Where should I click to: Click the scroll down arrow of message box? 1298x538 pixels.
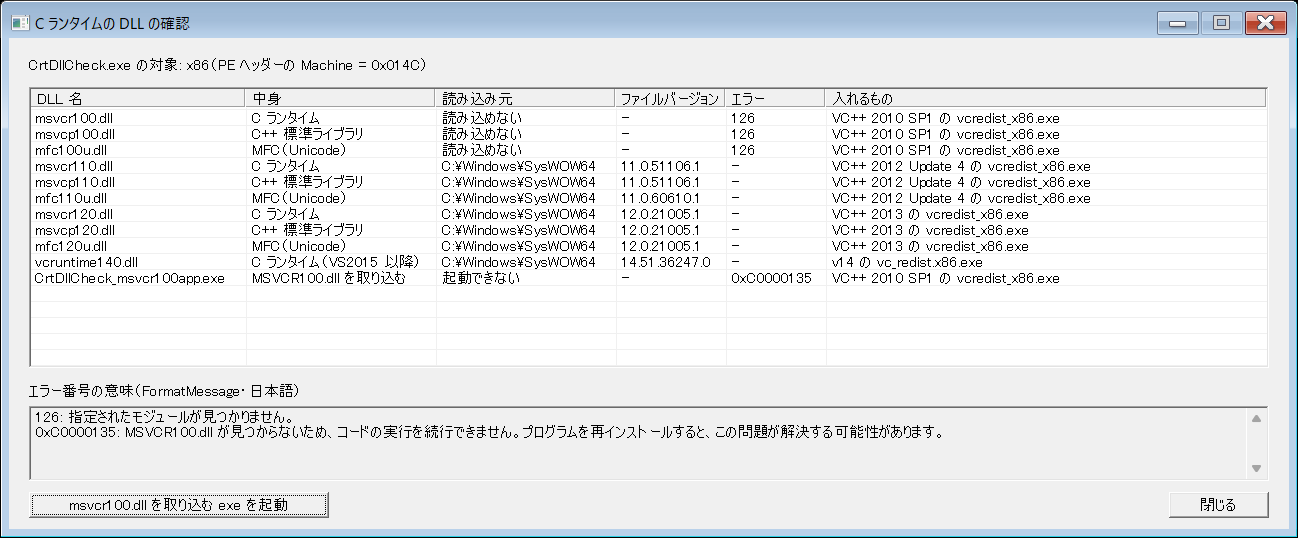(x=1257, y=468)
